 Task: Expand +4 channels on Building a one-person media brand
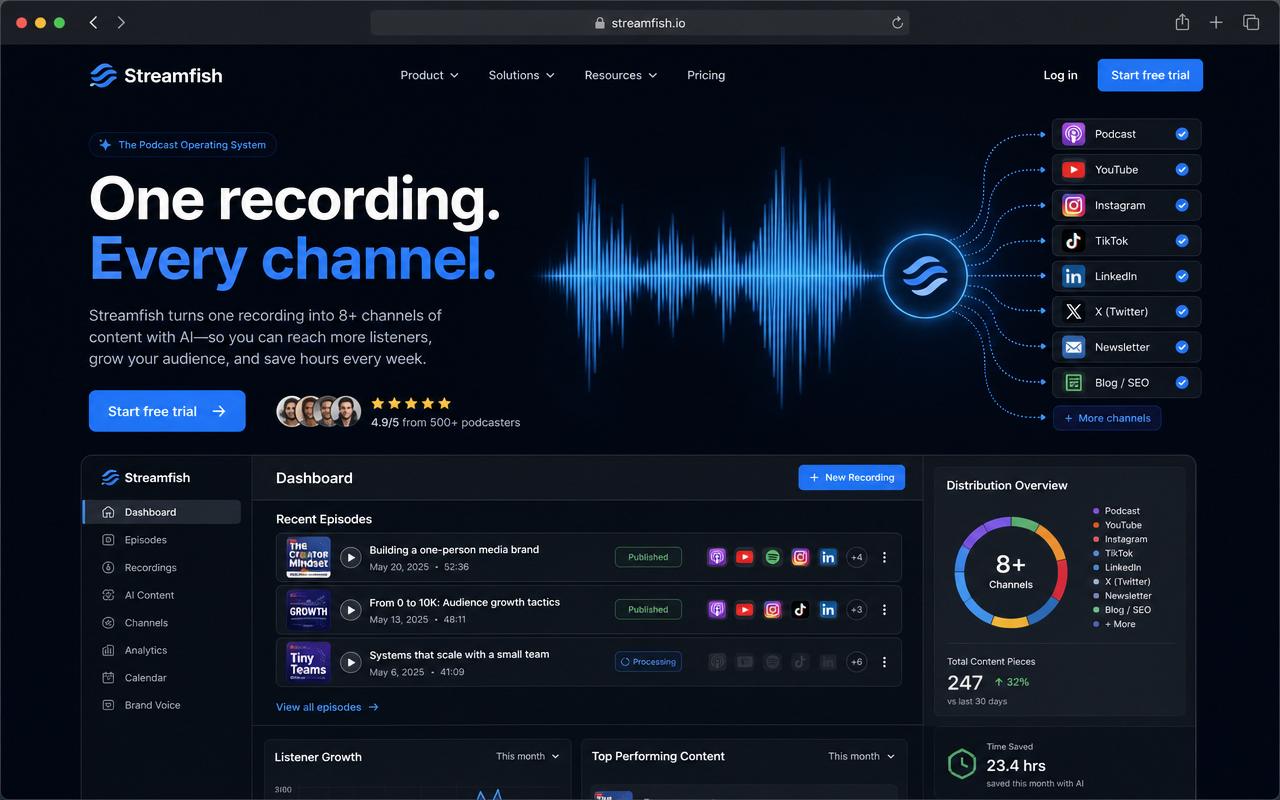[856, 557]
